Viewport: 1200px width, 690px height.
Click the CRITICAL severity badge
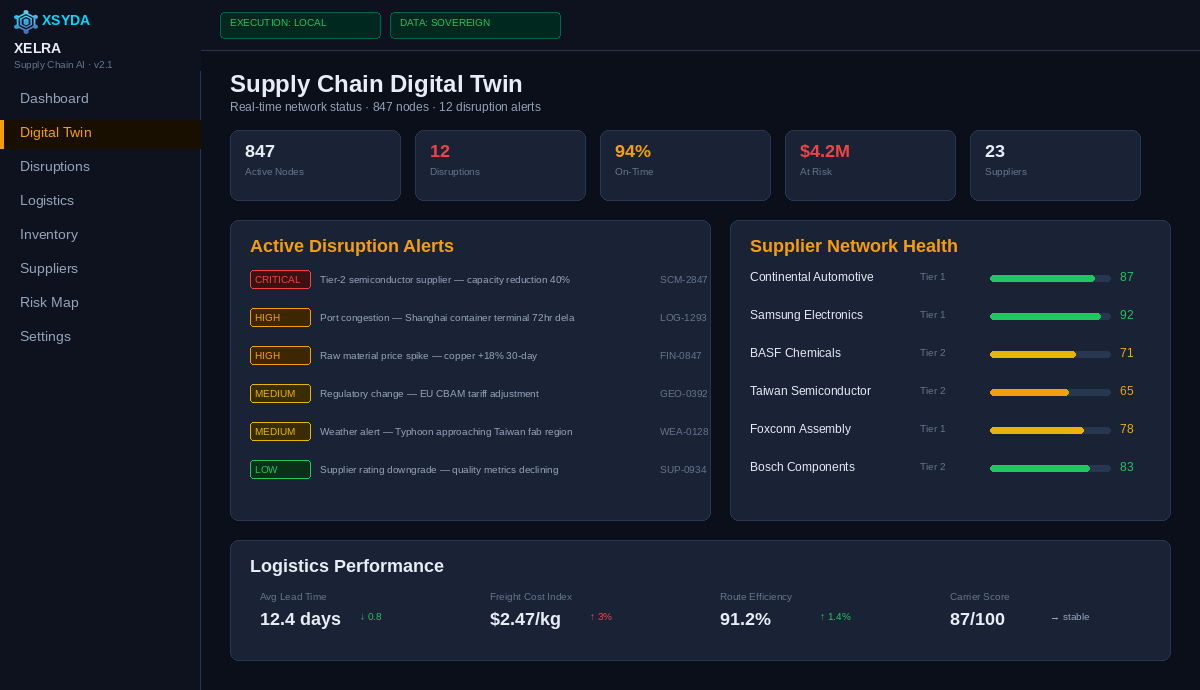[280, 280]
